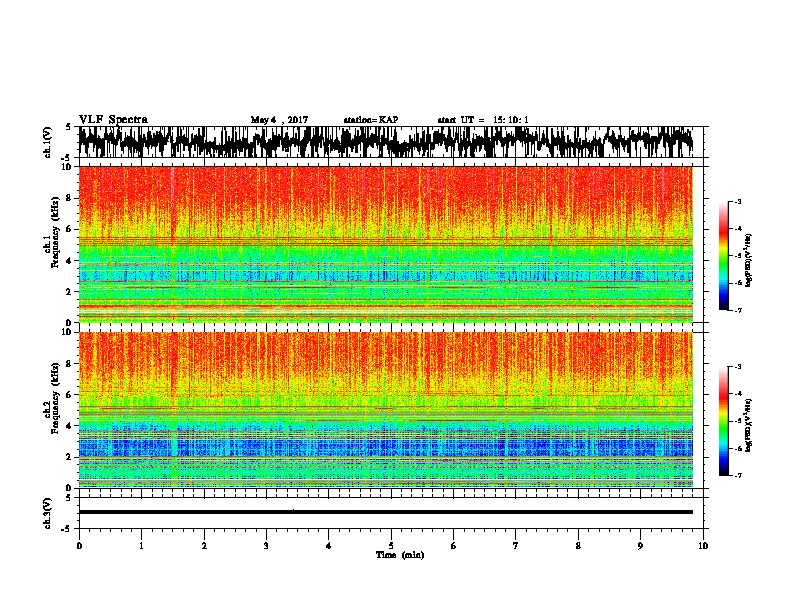This screenshot has height=612, width=792.
Task: Click the 'Time (min)' axis label
Action: 400,555
